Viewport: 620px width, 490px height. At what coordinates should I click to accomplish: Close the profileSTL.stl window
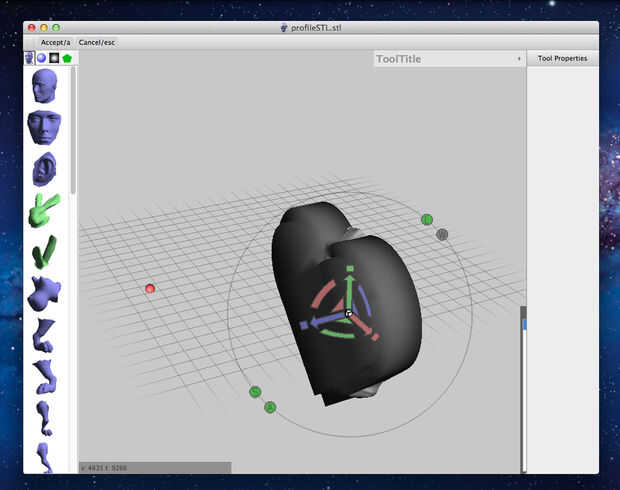pos(32,28)
